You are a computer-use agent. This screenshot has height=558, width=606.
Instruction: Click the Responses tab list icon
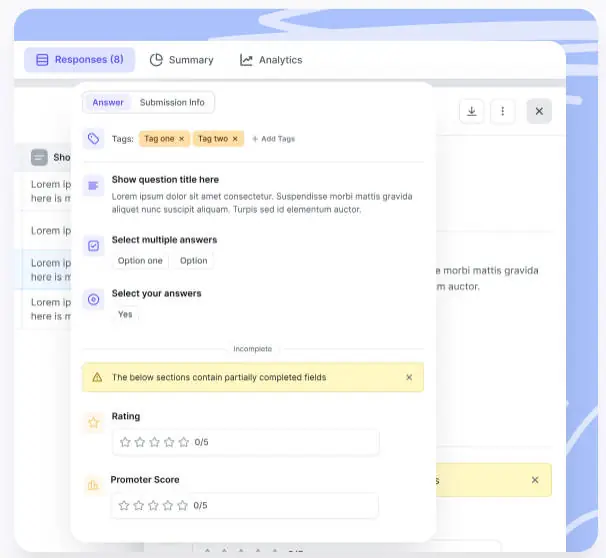coord(42,60)
